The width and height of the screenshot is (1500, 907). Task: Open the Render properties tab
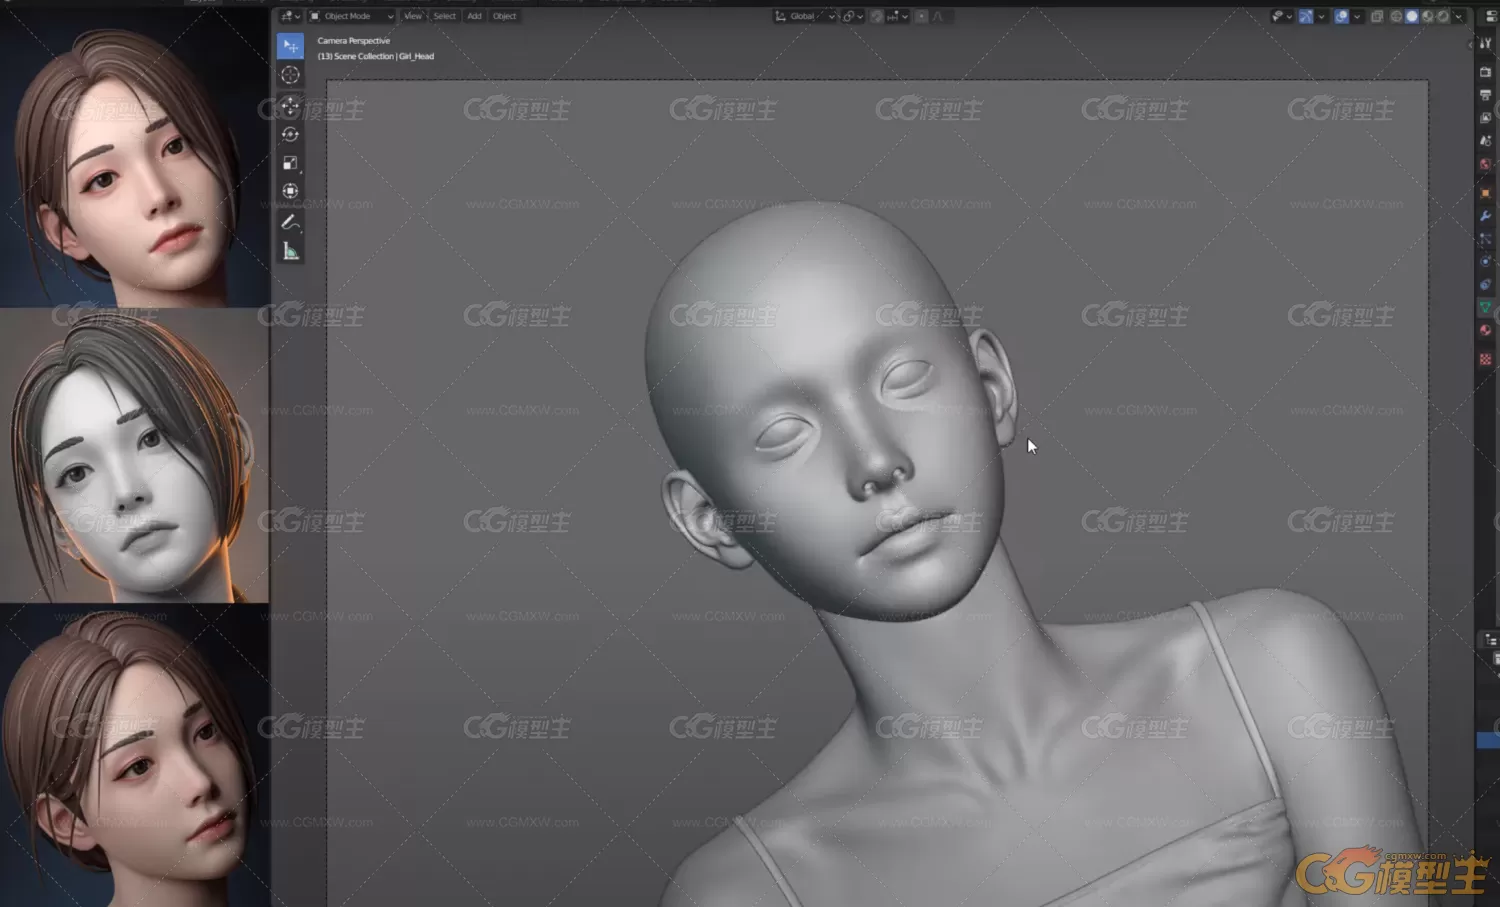coord(1485,72)
